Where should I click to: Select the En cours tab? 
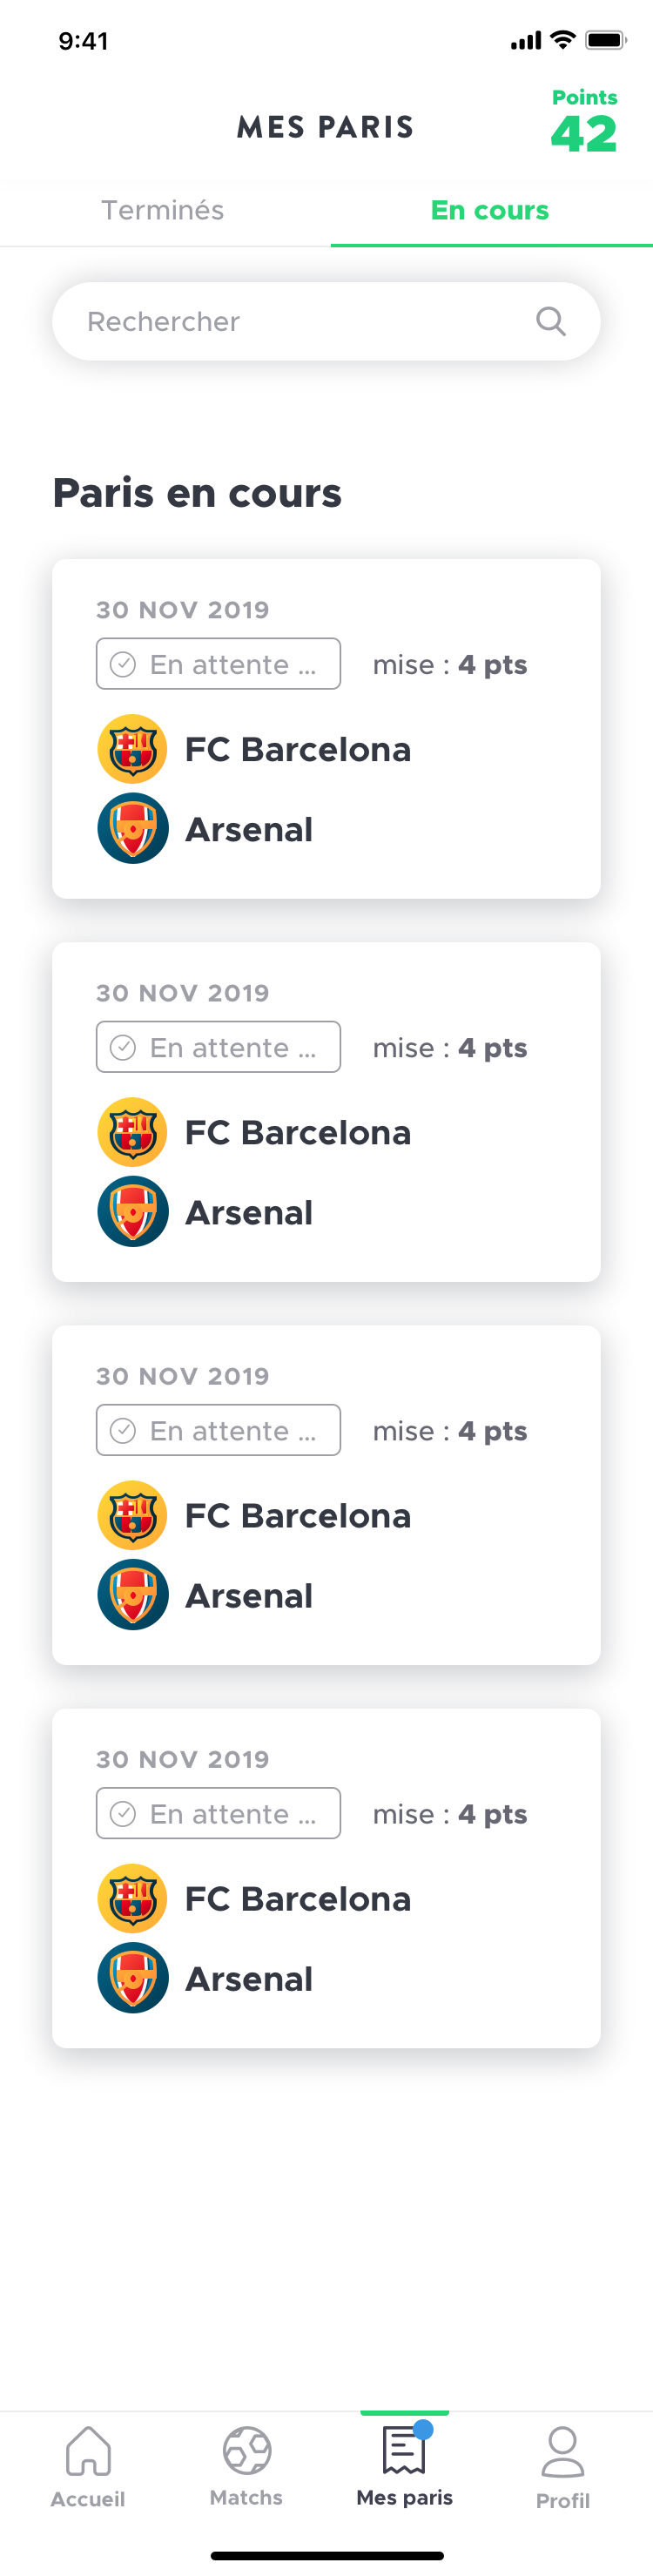click(x=490, y=210)
